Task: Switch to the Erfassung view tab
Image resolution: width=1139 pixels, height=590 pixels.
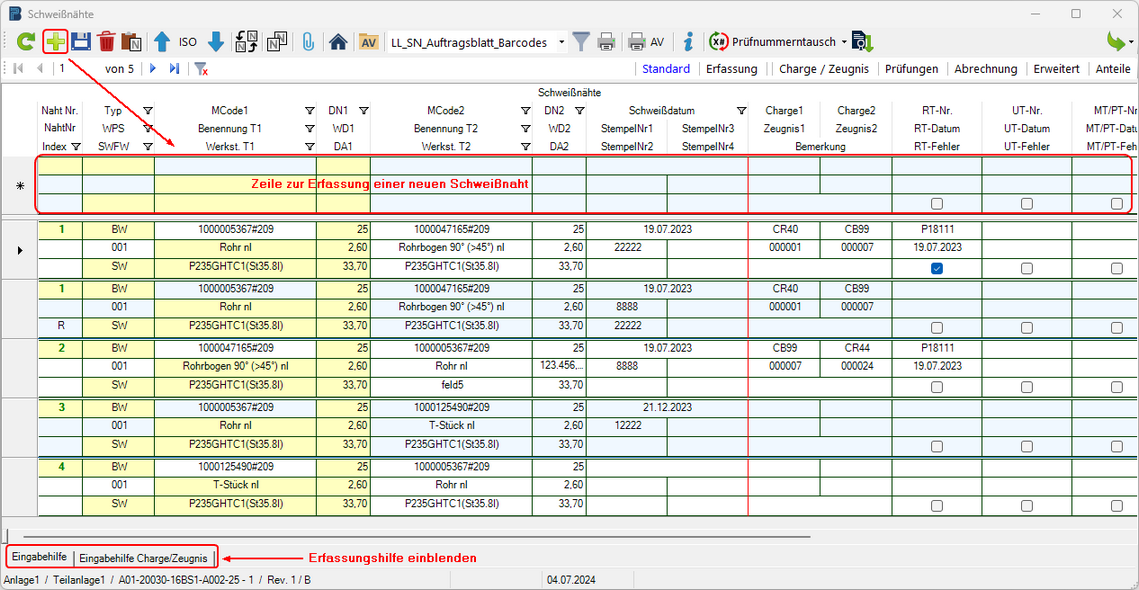Action: point(731,69)
